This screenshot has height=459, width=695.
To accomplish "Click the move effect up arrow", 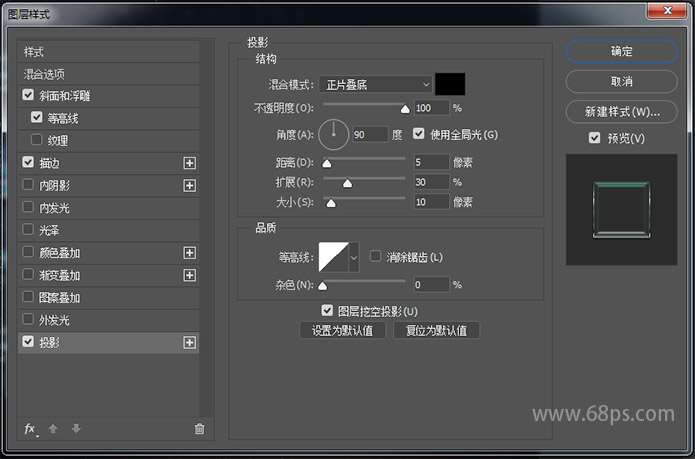I will point(53,429).
